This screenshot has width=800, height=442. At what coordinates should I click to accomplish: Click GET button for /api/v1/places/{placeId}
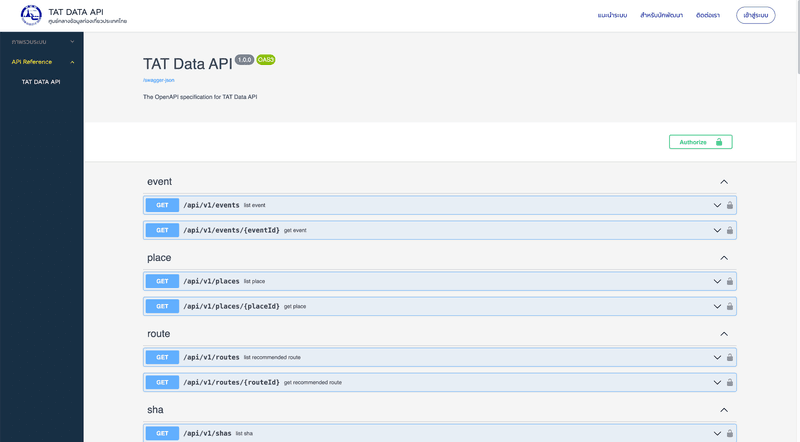click(x=162, y=306)
